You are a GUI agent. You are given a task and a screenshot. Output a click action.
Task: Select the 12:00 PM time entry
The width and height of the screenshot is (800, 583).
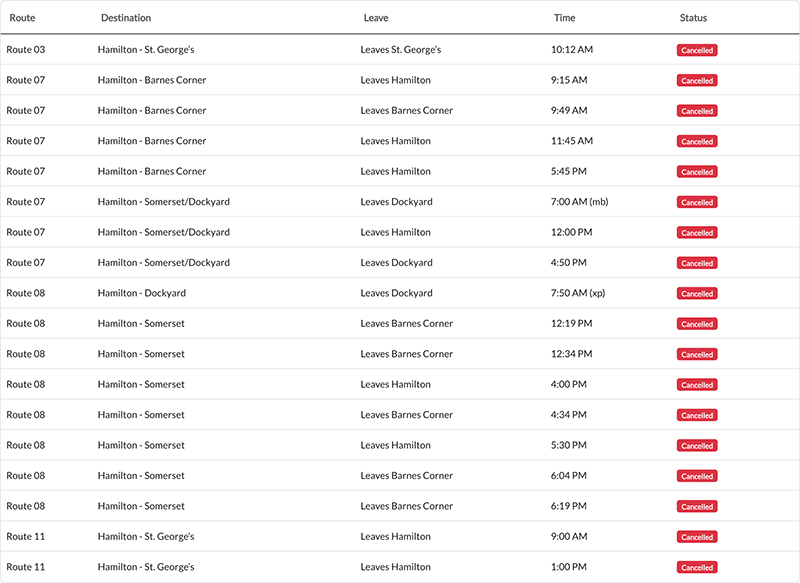point(571,232)
